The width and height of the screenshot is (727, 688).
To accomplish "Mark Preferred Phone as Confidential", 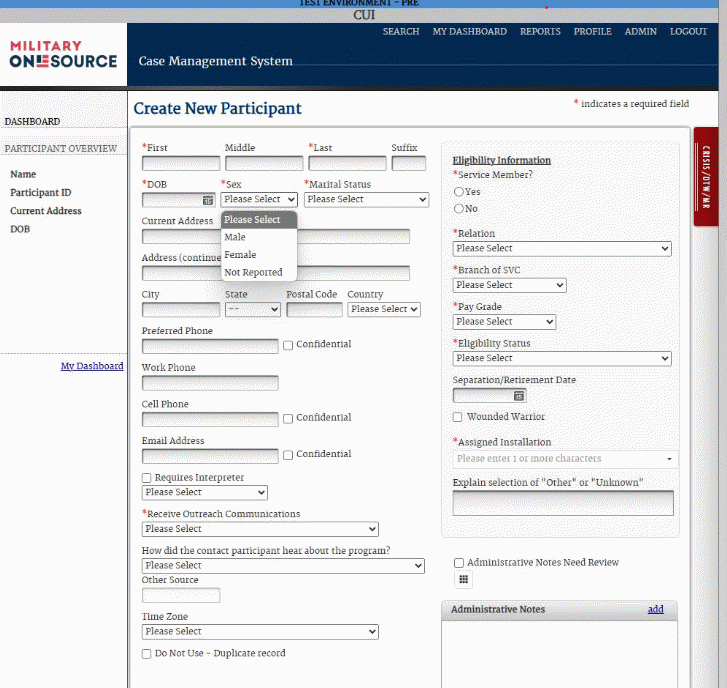I will [x=288, y=345].
